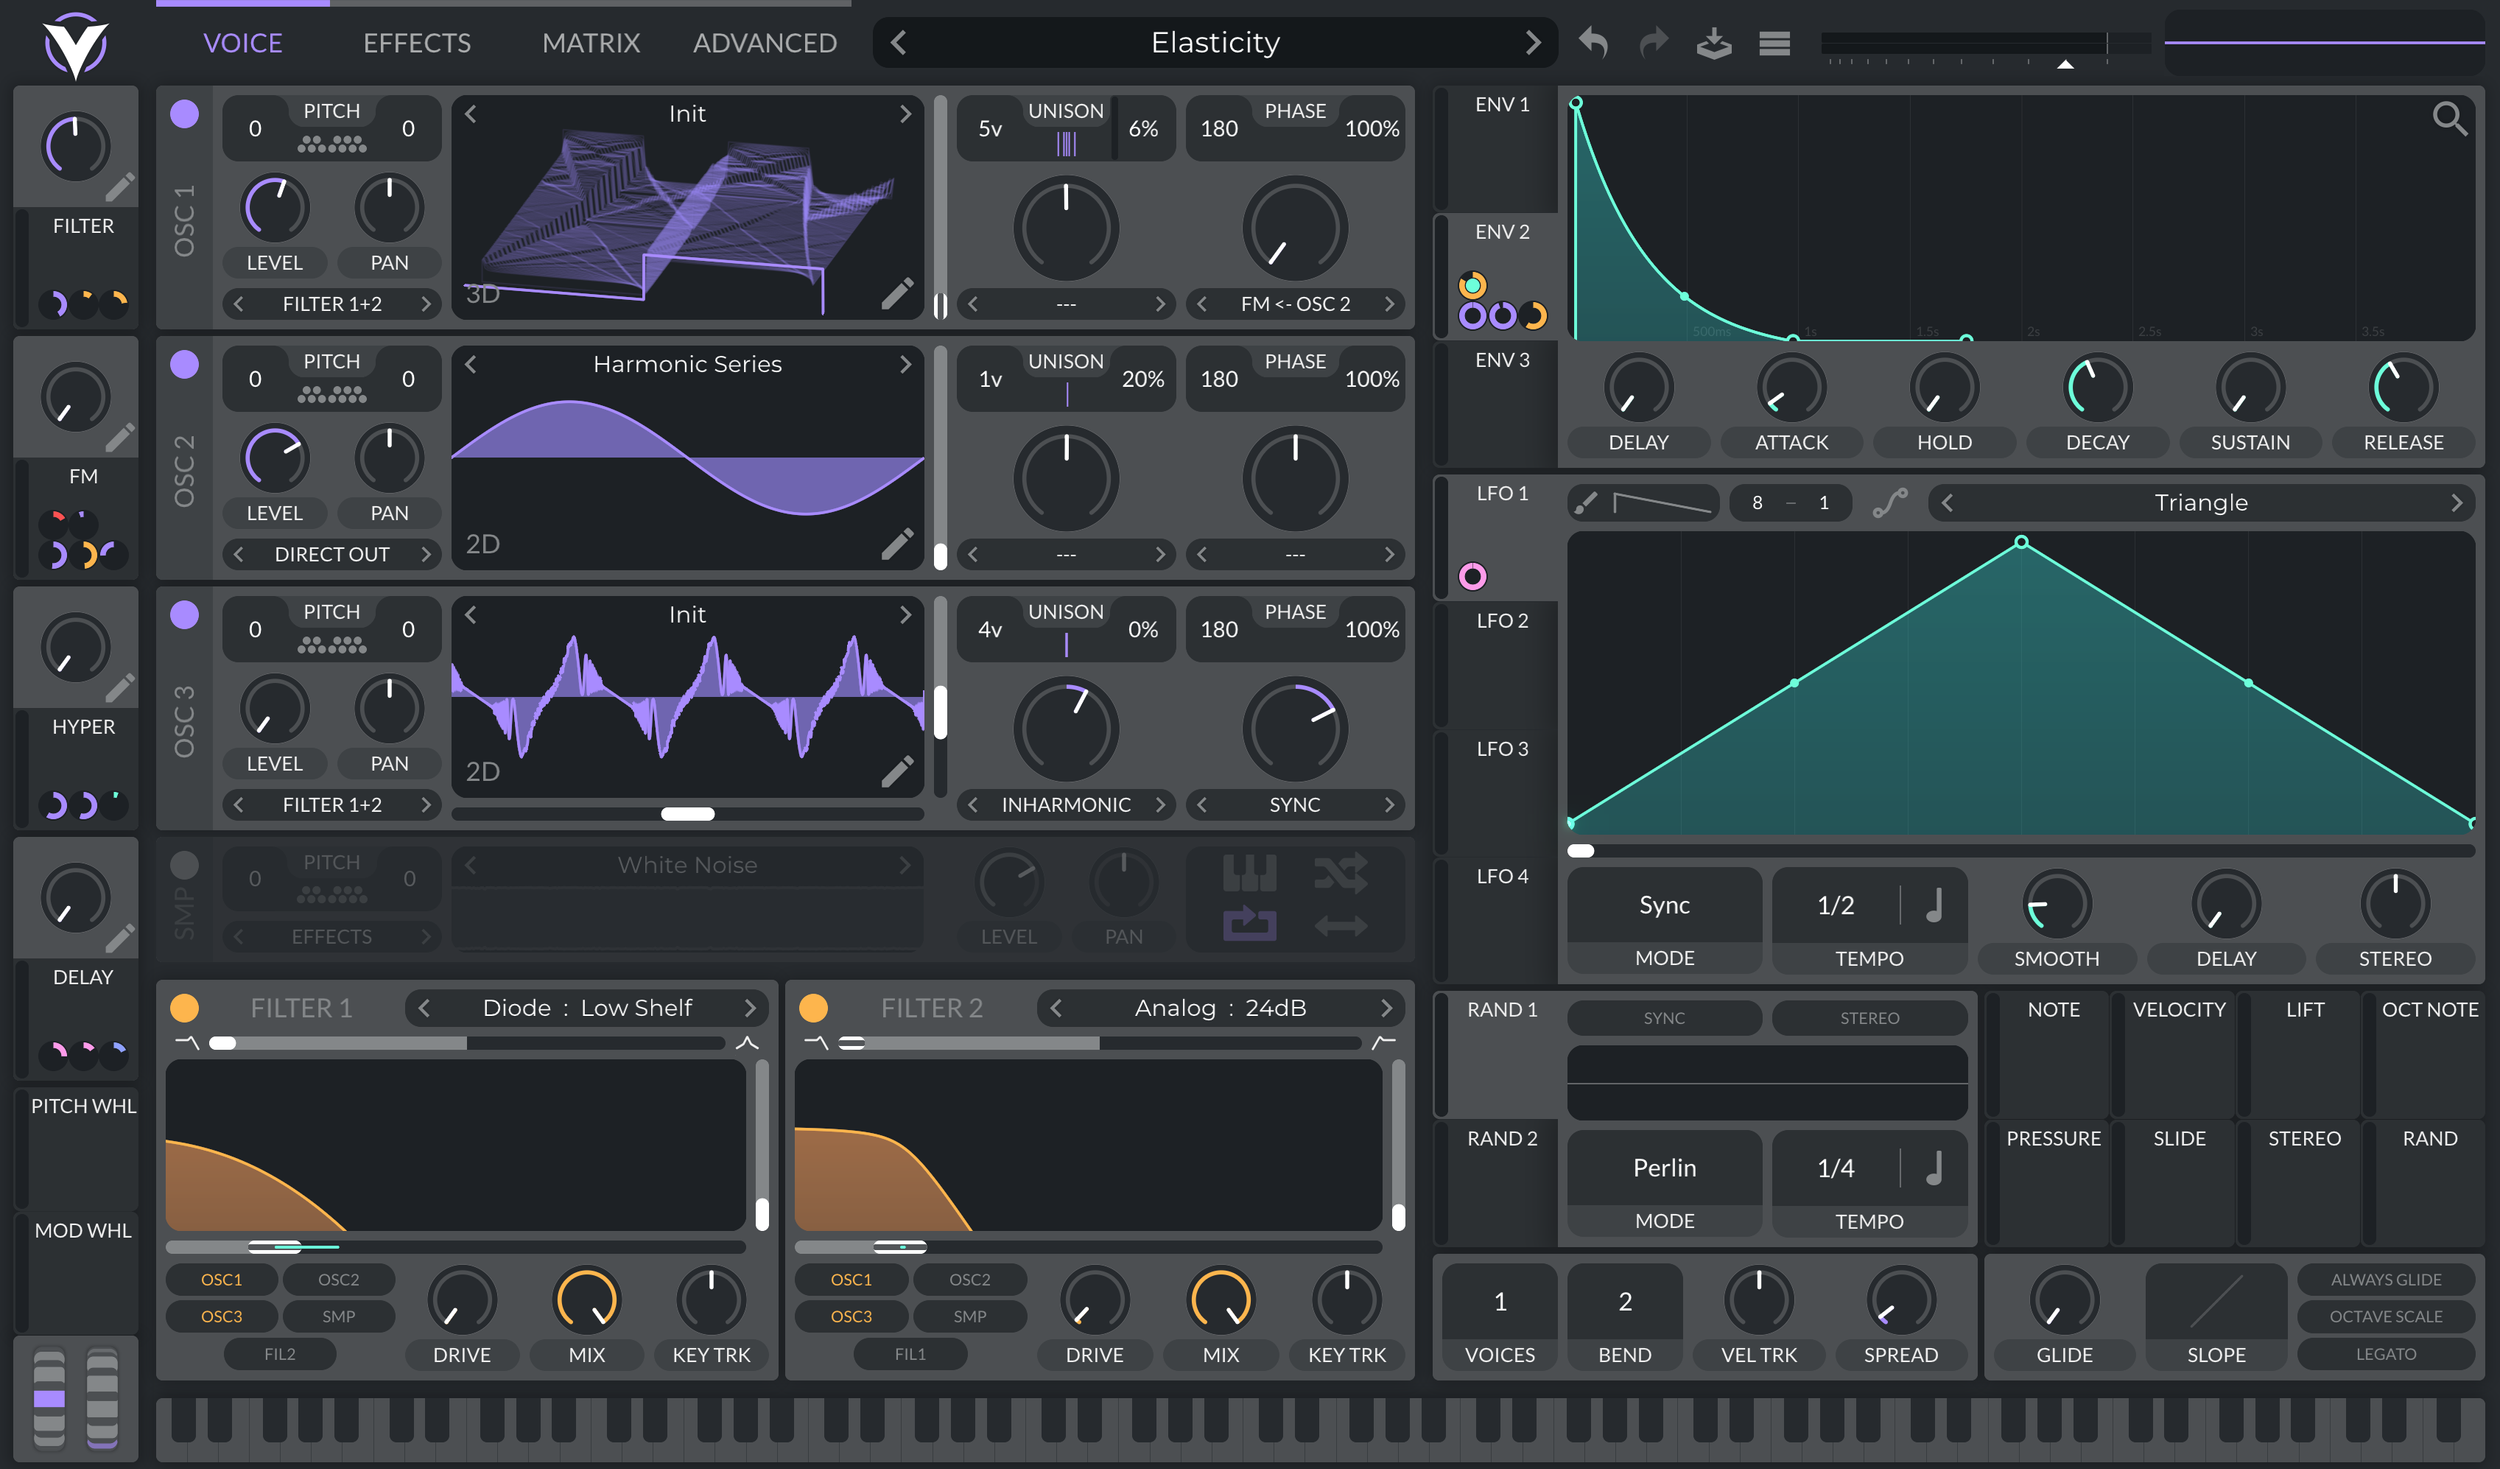This screenshot has height=1469, width=2500.
Task: Open the hamburger menu icon
Action: (x=1774, y=43)
